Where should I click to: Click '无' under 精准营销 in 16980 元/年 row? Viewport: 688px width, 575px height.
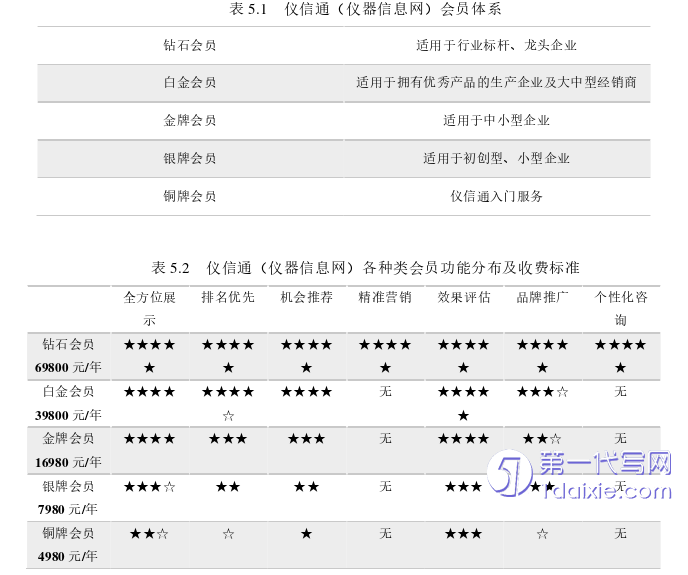pos(385,438)
